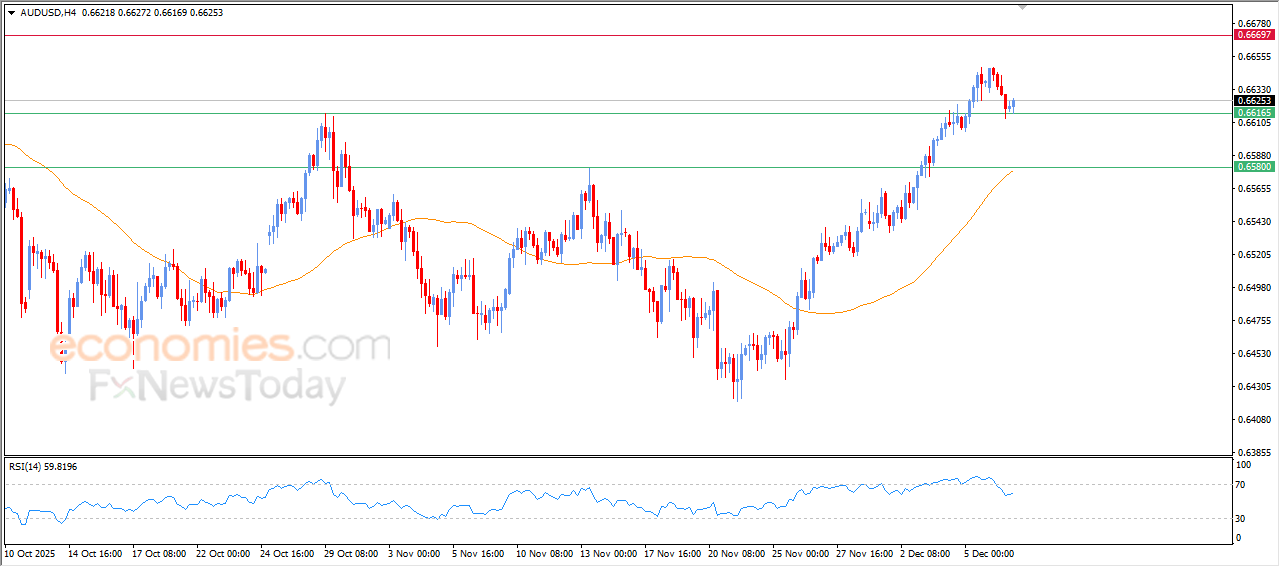Click the green 0.66165 price level label

tap(1254, 113)
